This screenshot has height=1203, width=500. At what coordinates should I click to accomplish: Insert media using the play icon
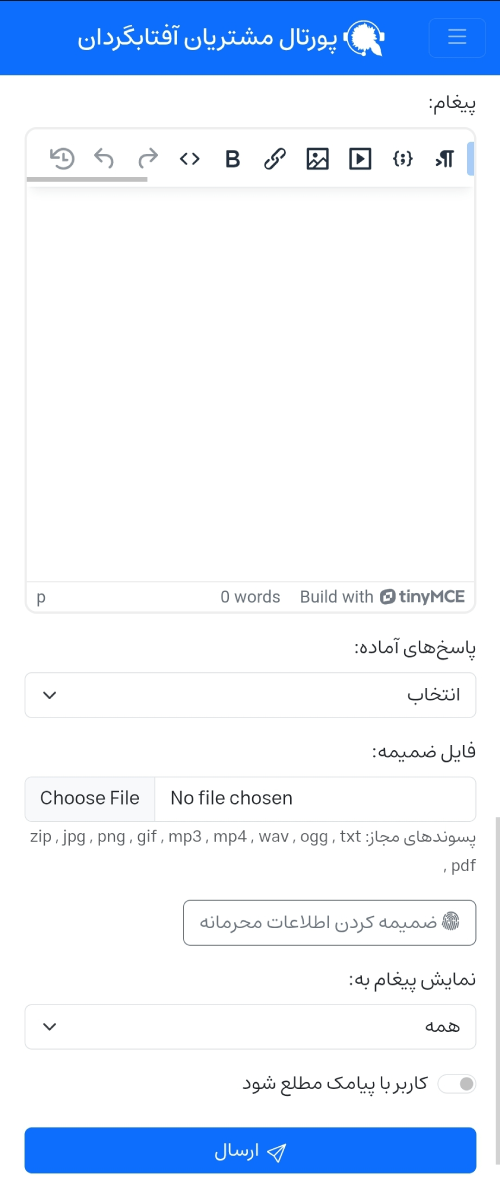[x=360, y=158]
